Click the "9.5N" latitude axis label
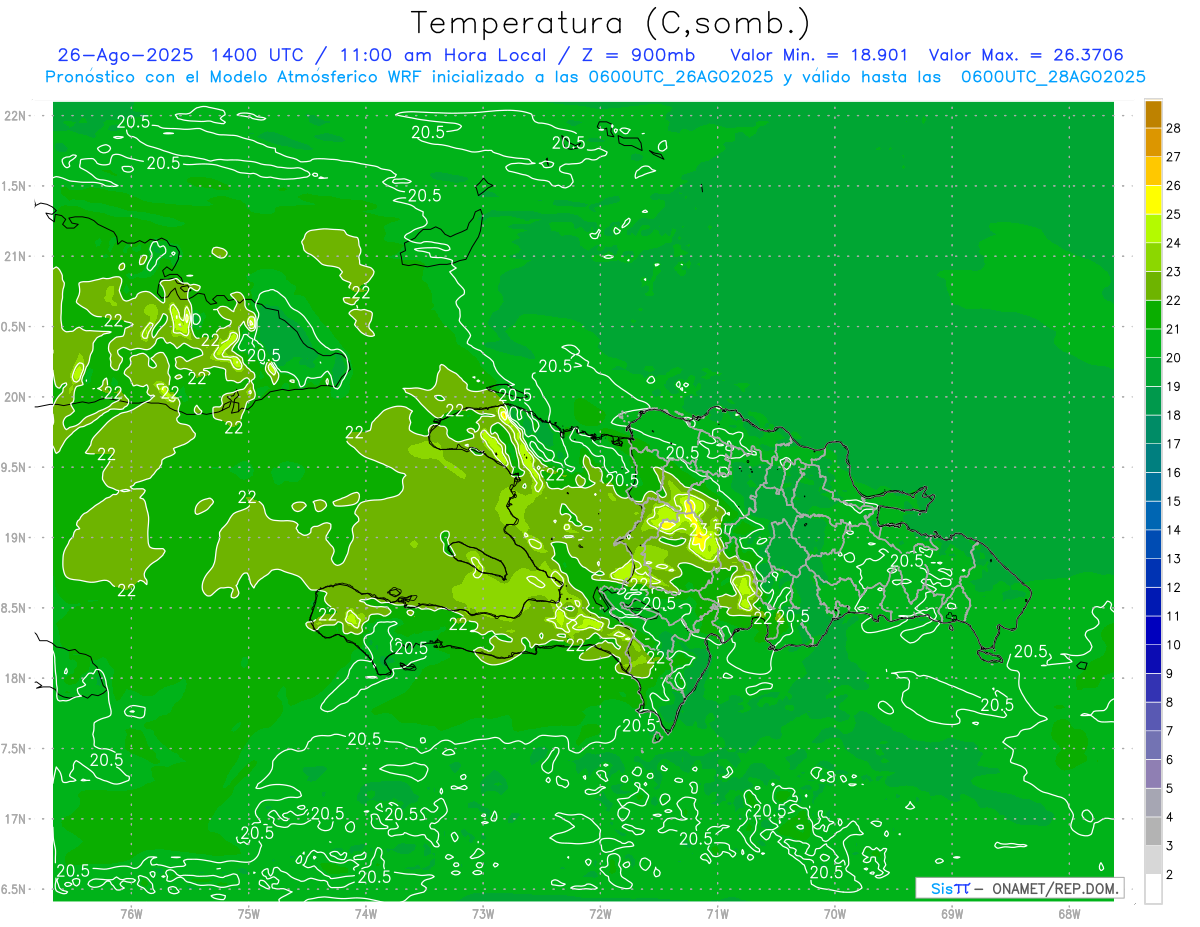The image size is (1200, 927). [x=15, y=467]
